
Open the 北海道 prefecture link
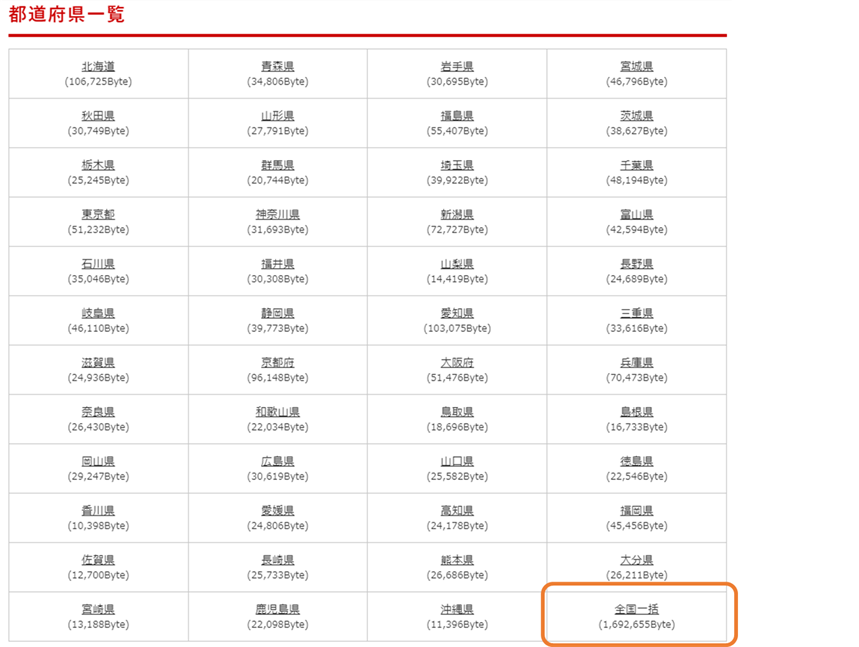pos(98,67)
